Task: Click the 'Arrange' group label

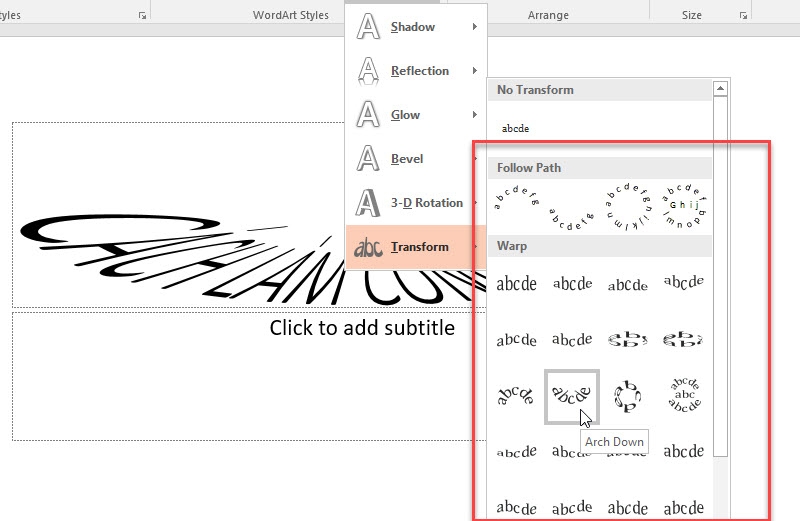Action: (548, 15)
